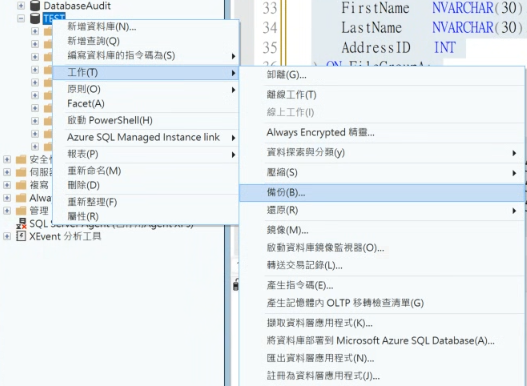Open the 報表(P) menu entry
527x386 pixels.
click(x=146, y=154)
